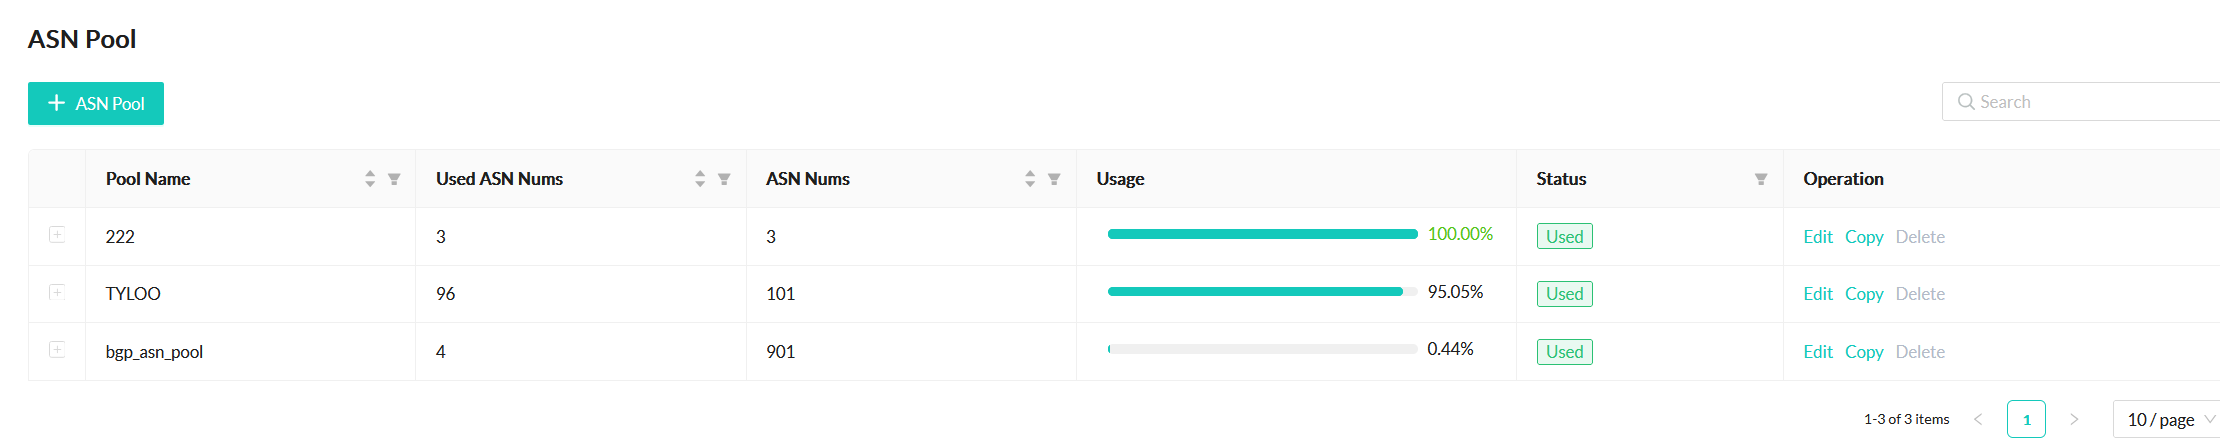Expand the row for pool 222

click(x=57, y=235)
